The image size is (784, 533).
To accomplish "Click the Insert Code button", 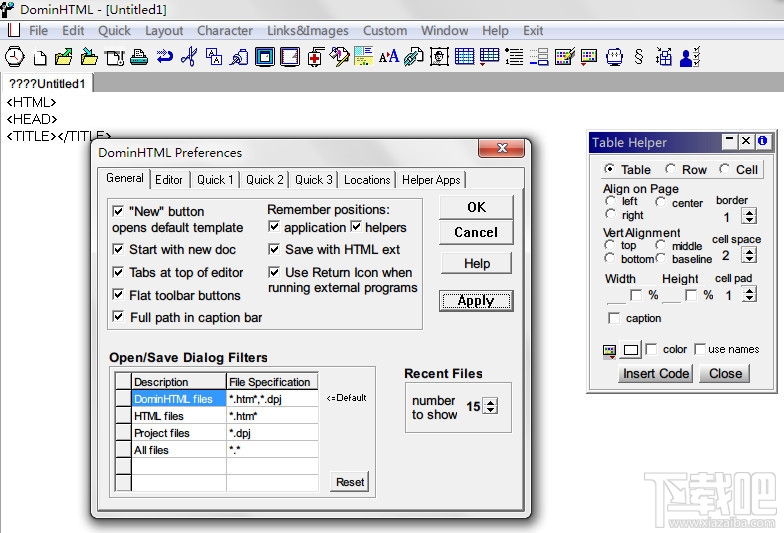I will [x=655, y=374].
